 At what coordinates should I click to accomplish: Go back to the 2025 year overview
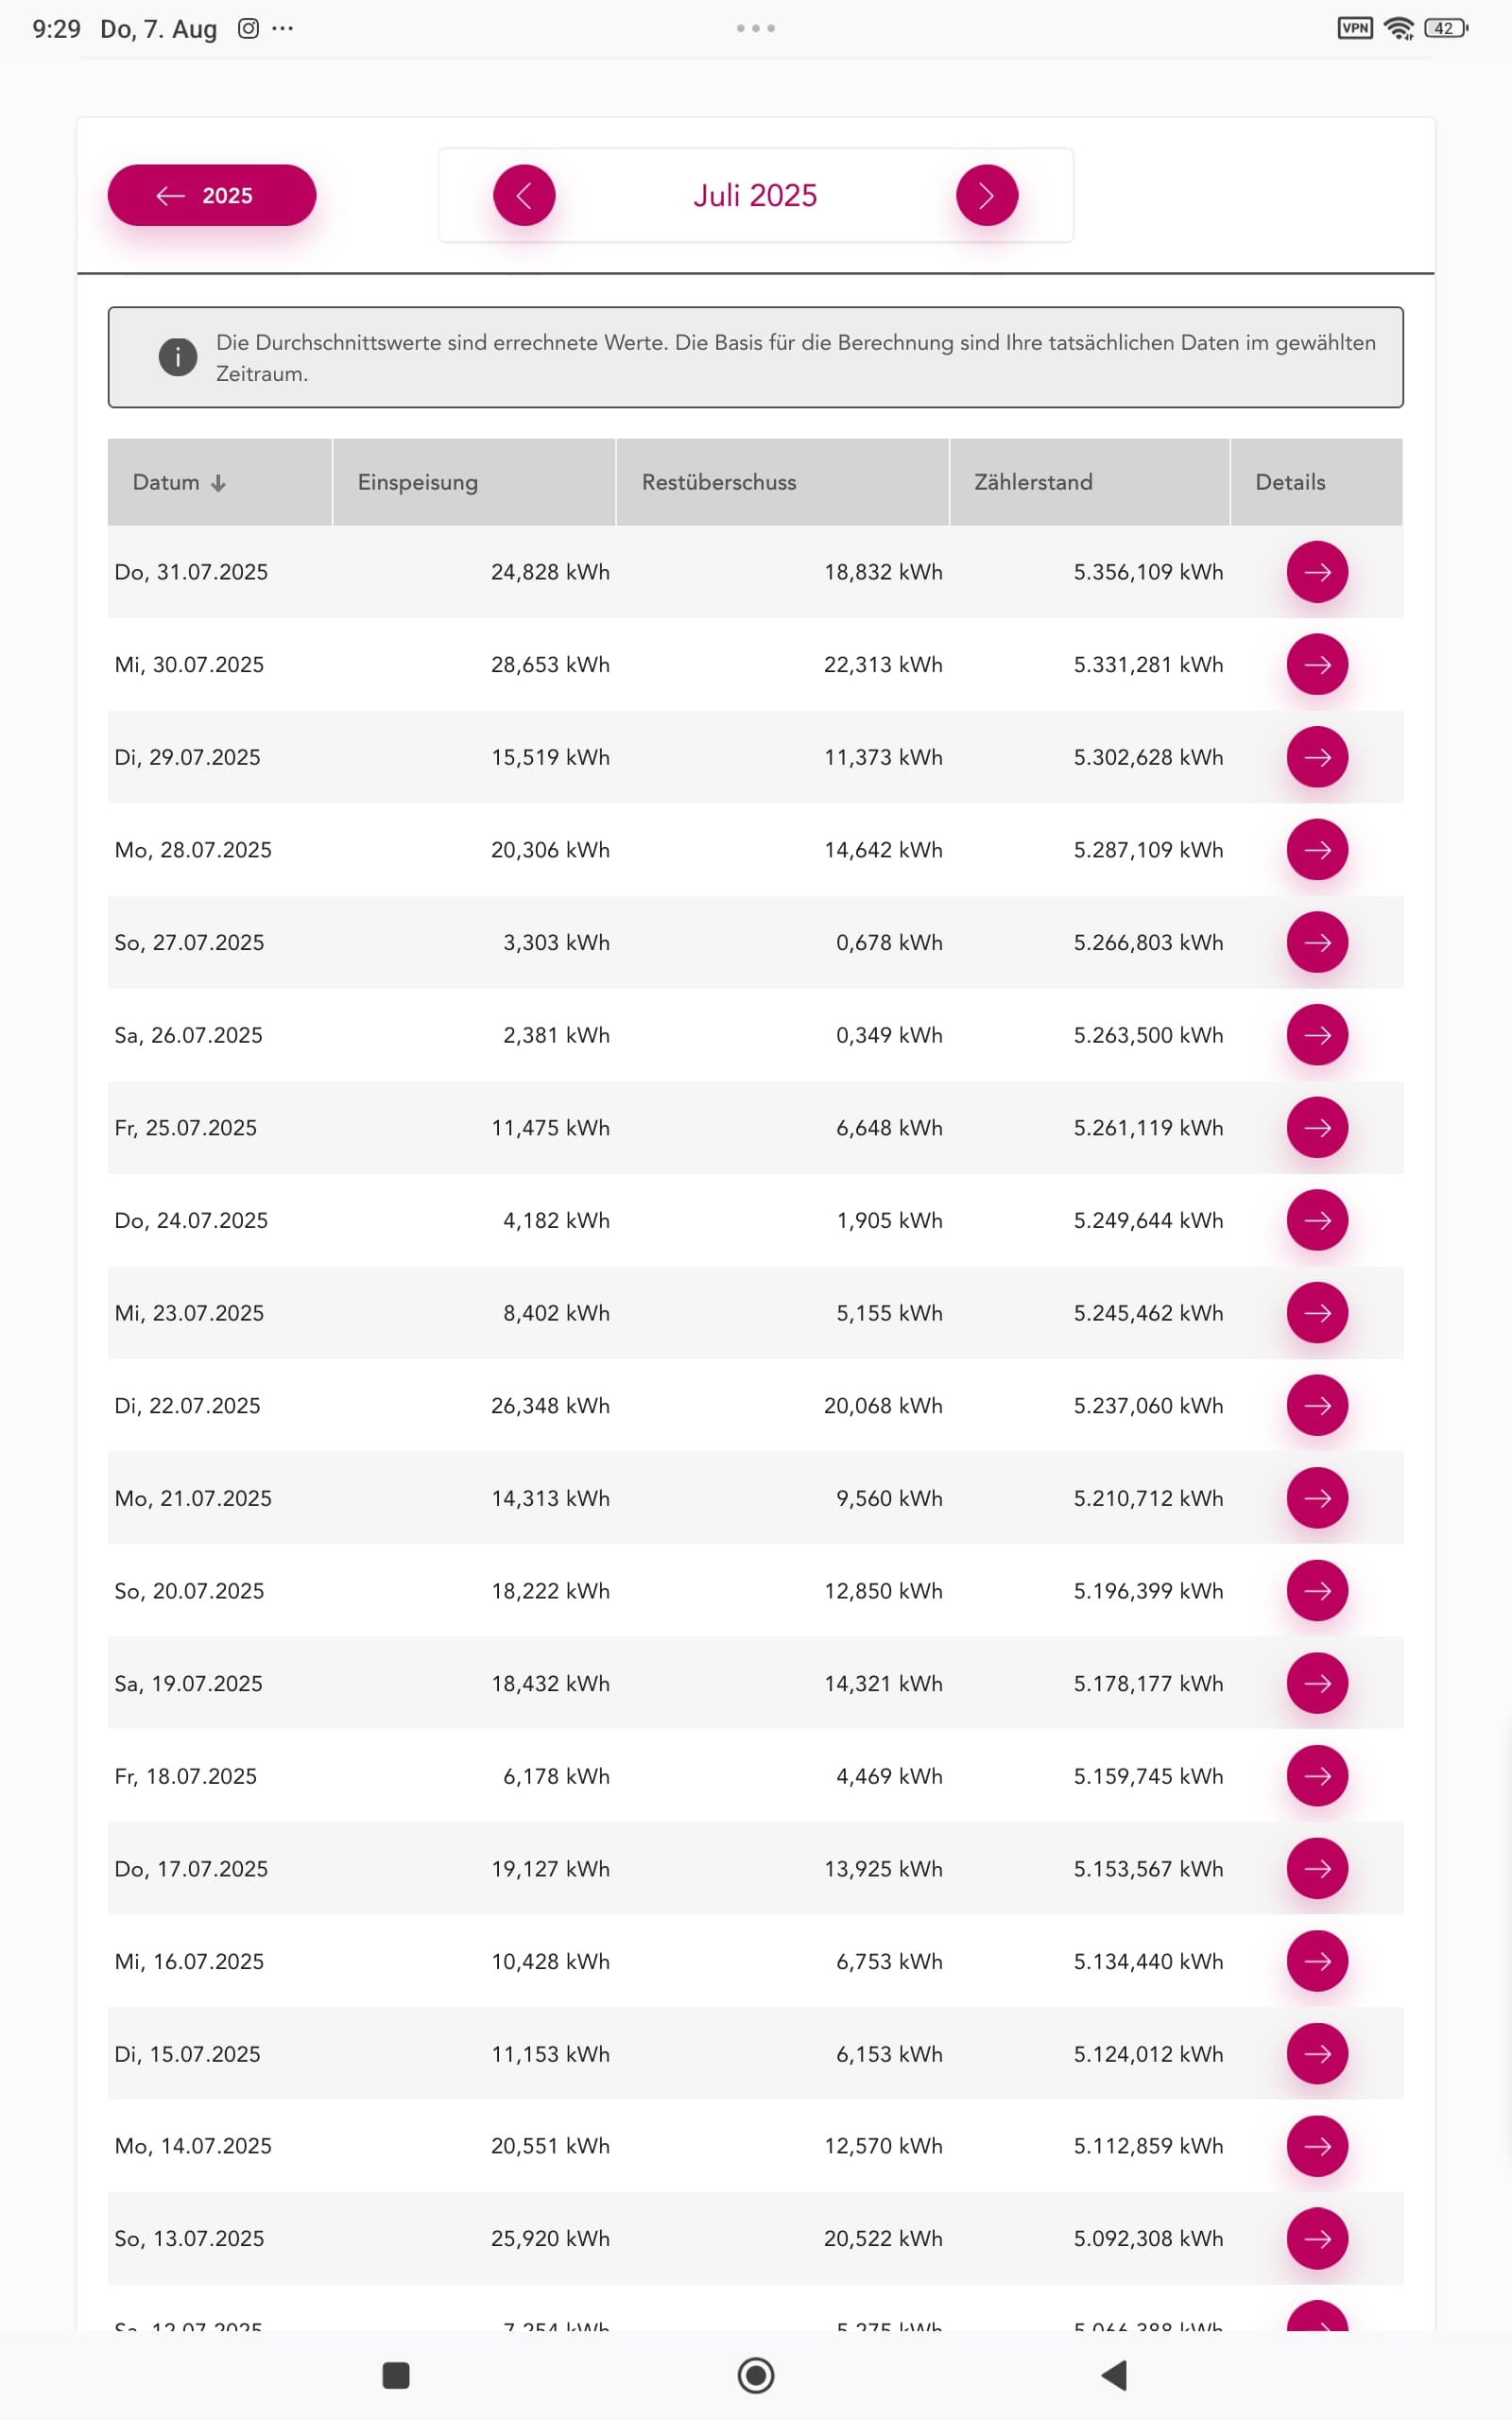(x=211, y=195)
